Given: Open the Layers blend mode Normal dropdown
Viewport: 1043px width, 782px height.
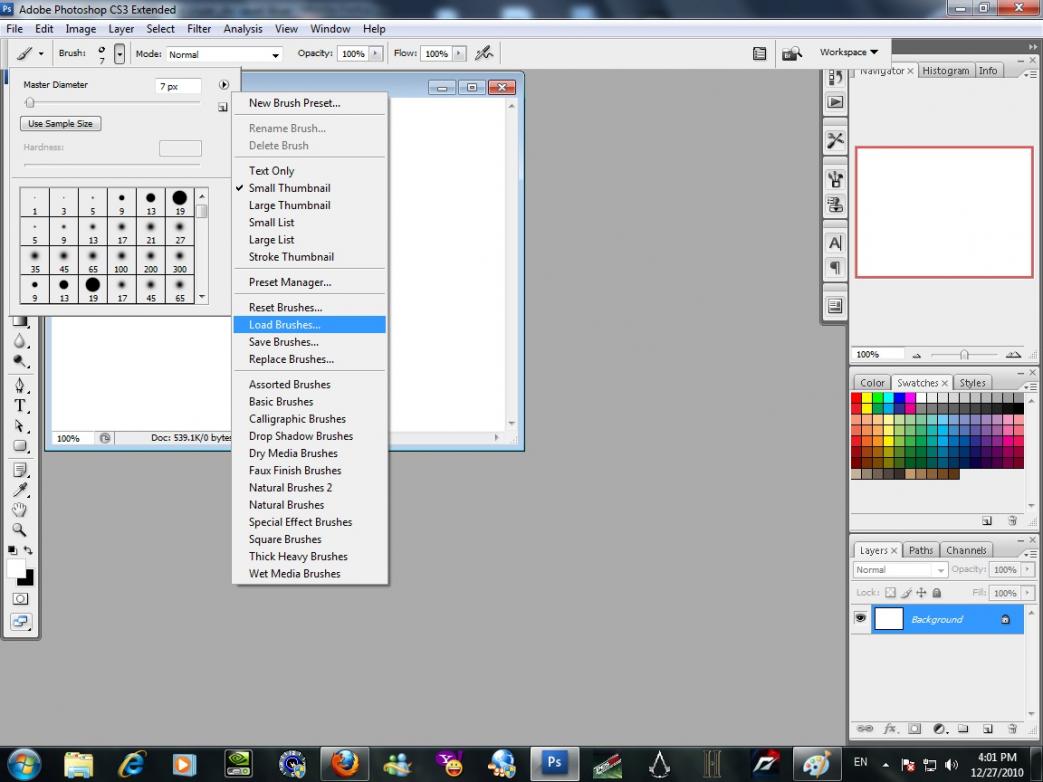Looking at the screenshot, I should [x=900, y=570].
